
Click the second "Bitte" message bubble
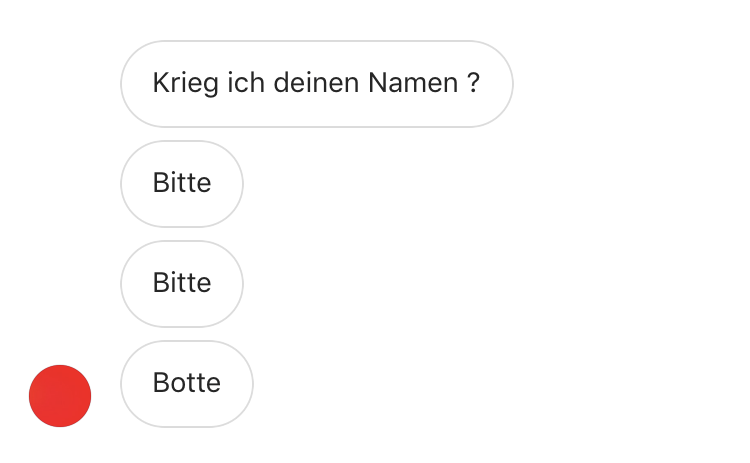[182, 284]
